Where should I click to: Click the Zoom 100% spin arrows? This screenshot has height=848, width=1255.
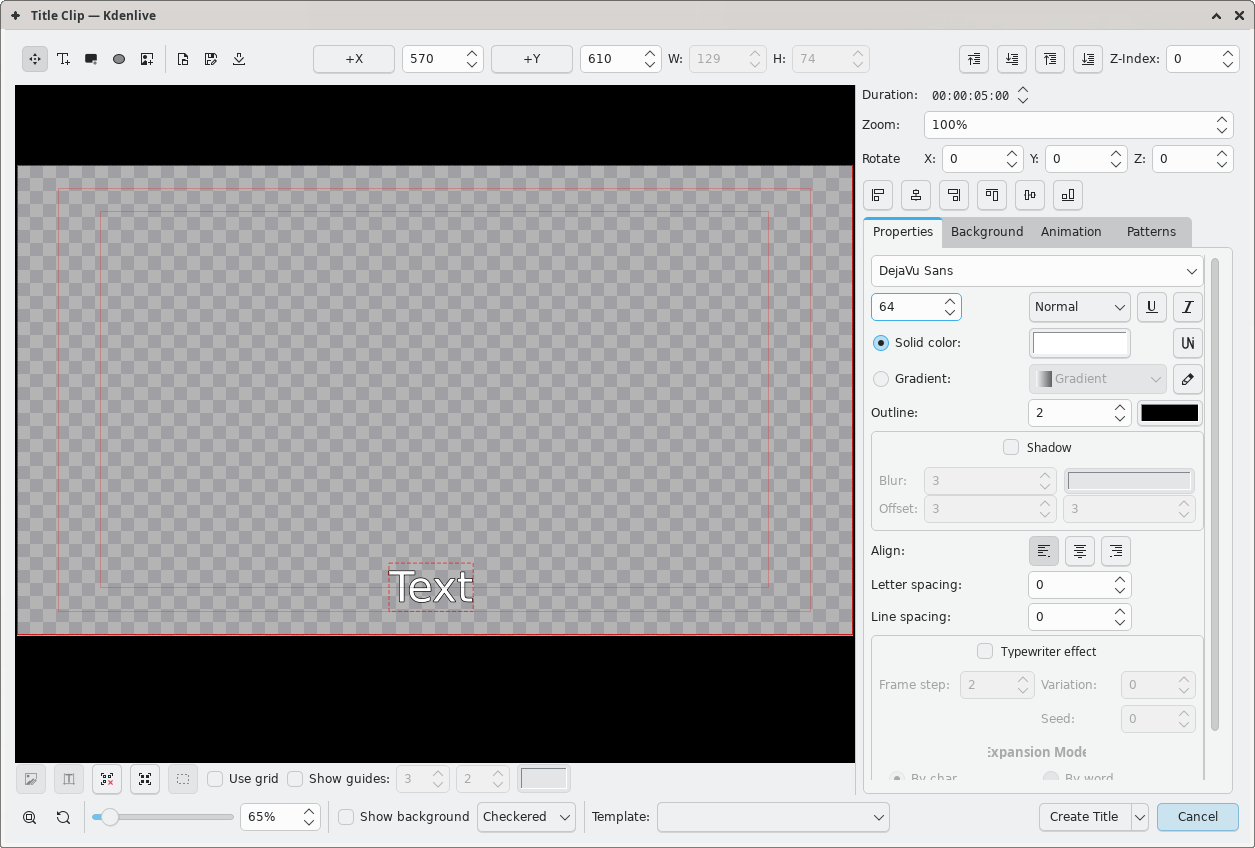click(1222, 125)
